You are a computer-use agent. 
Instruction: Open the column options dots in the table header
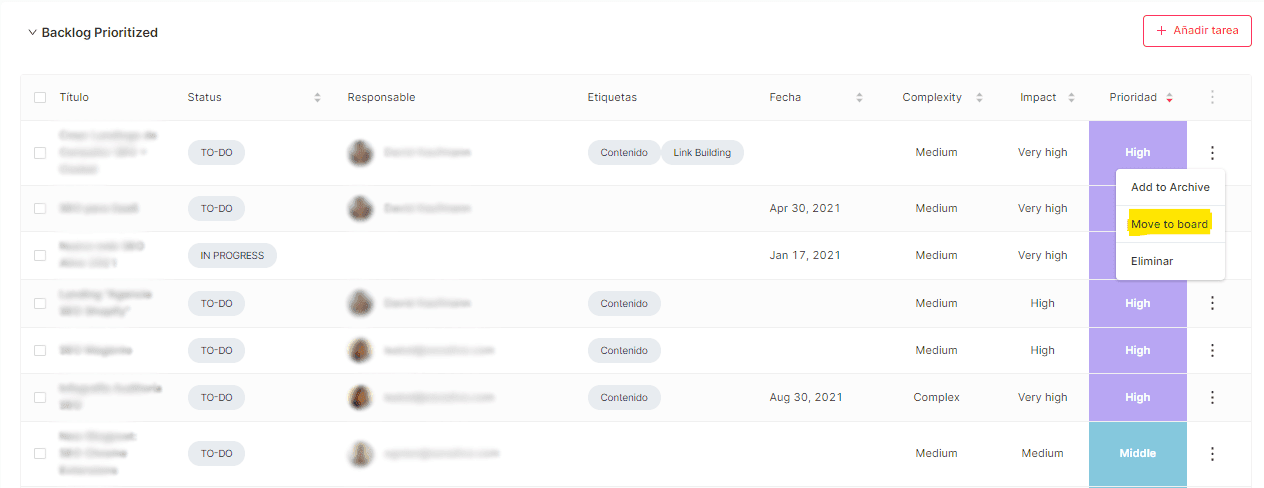(1212, 97)
